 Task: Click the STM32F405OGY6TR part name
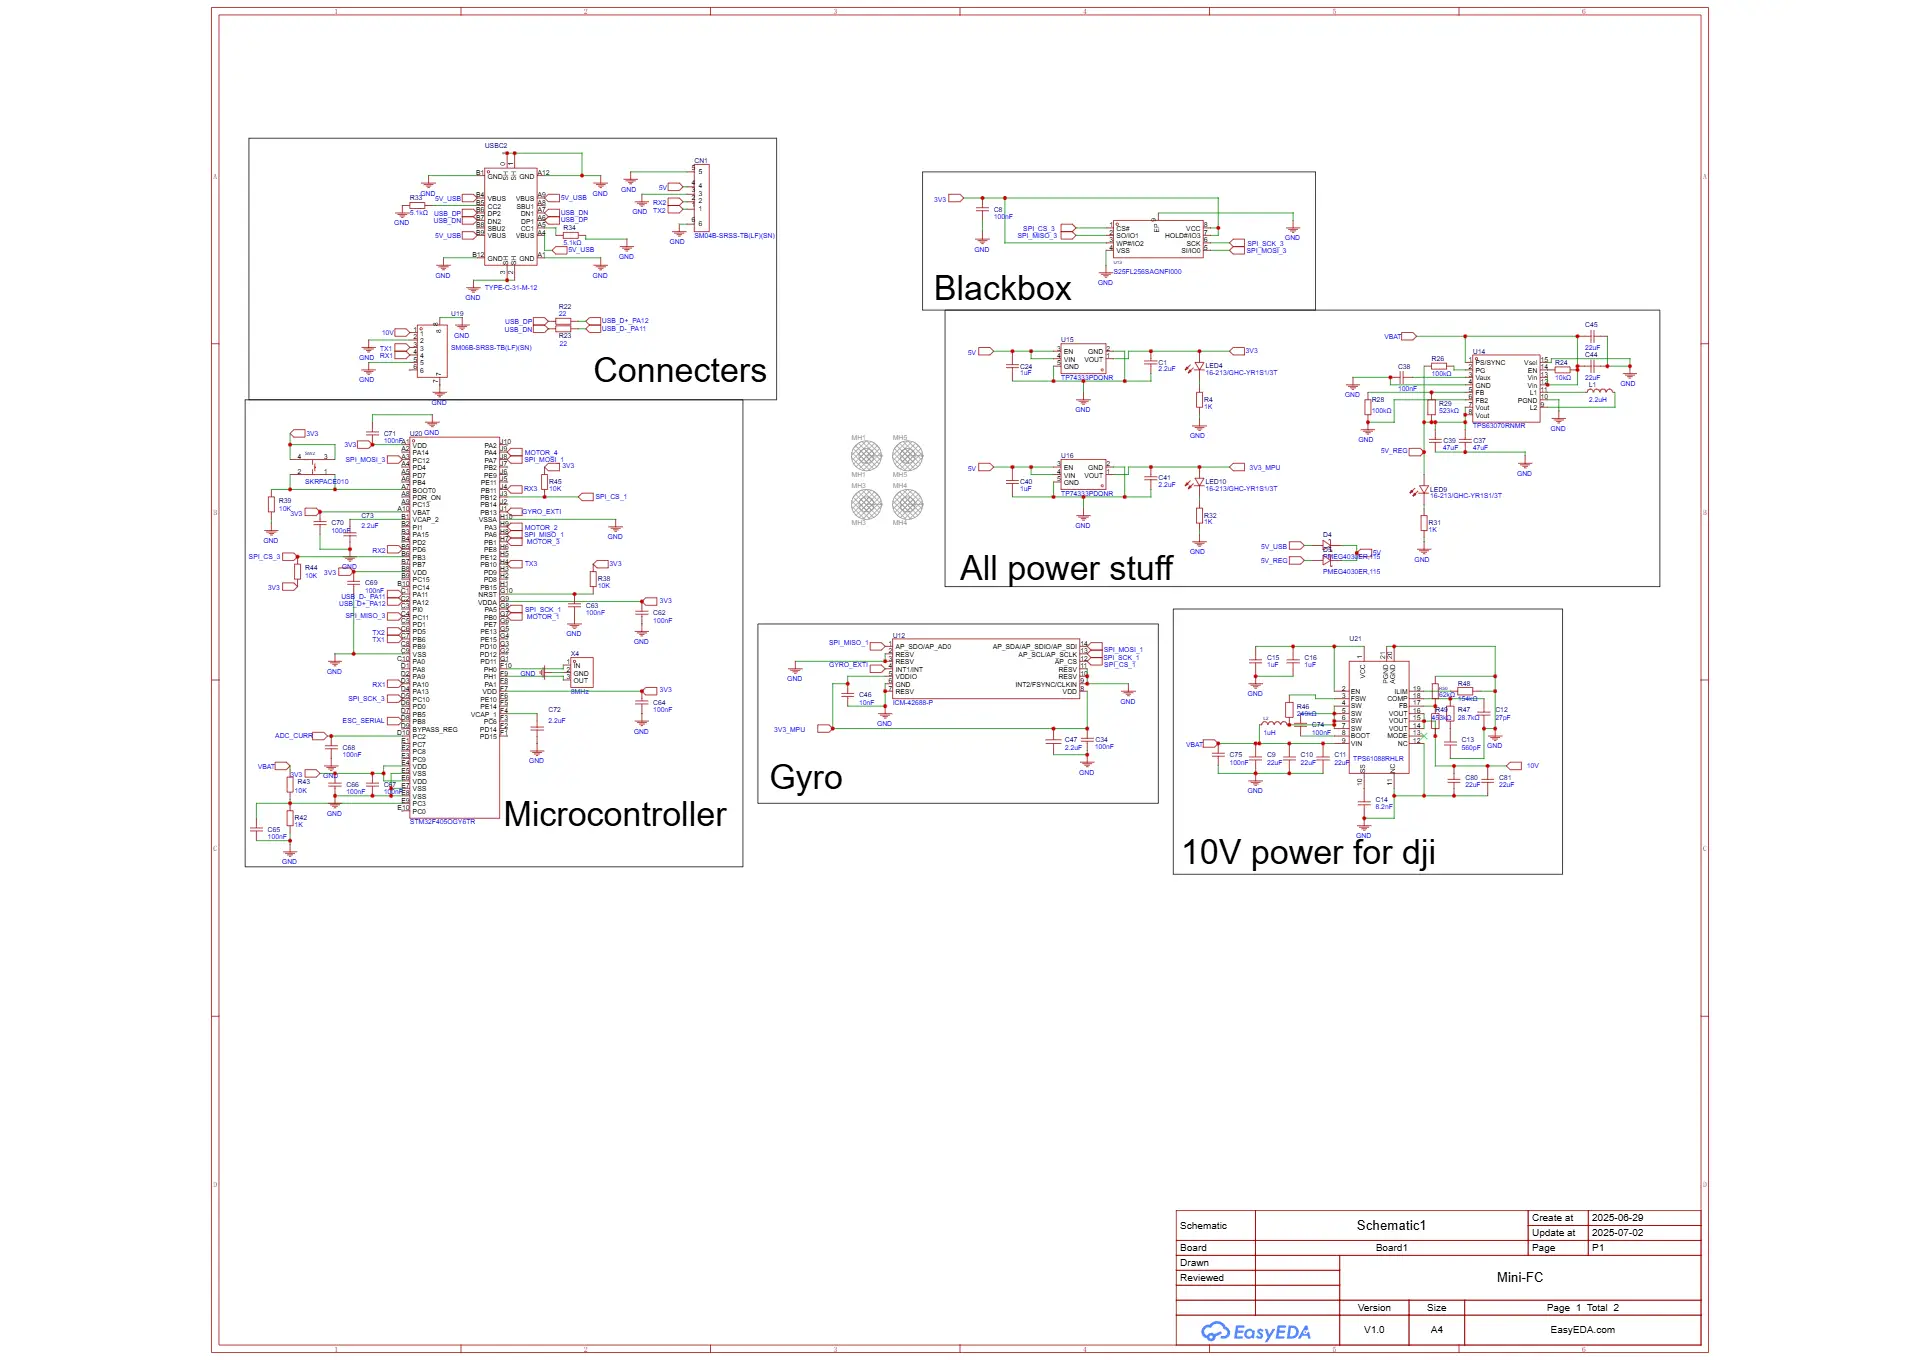tap(443, 822)
